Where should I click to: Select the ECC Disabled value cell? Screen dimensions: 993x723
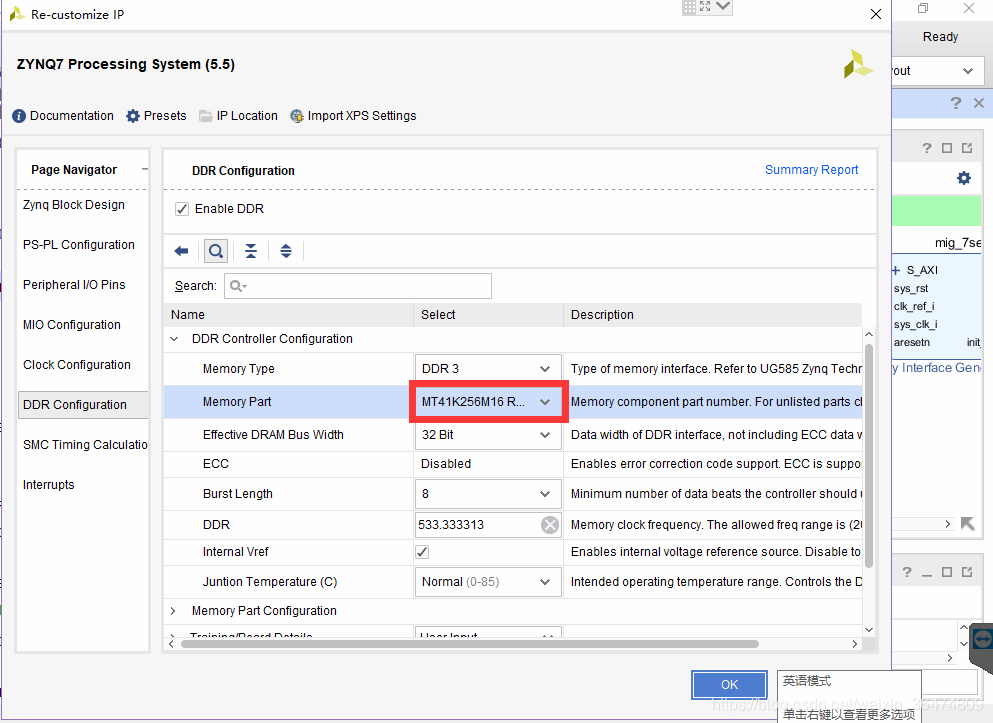click(488, 464)
